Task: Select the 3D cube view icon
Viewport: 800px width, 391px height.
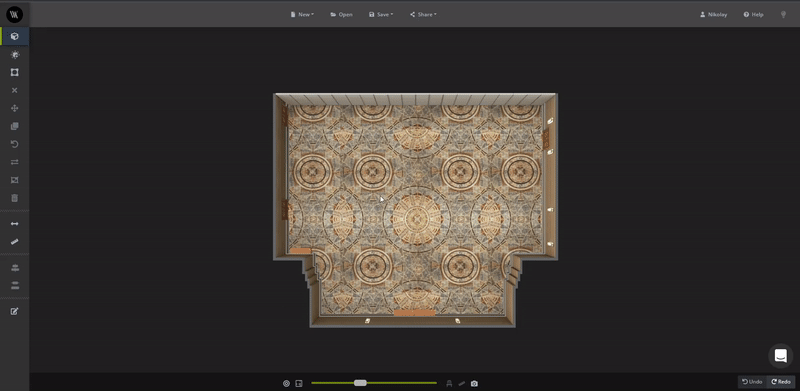Action: [x=15, y=36]
